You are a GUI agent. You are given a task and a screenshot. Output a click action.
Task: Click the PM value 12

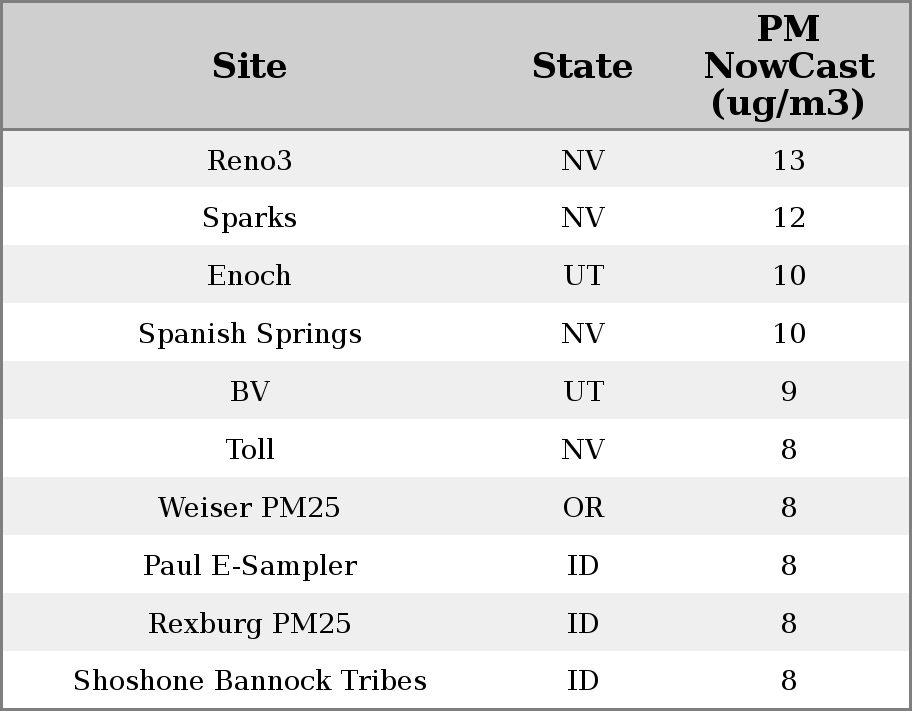click(788, 218)
